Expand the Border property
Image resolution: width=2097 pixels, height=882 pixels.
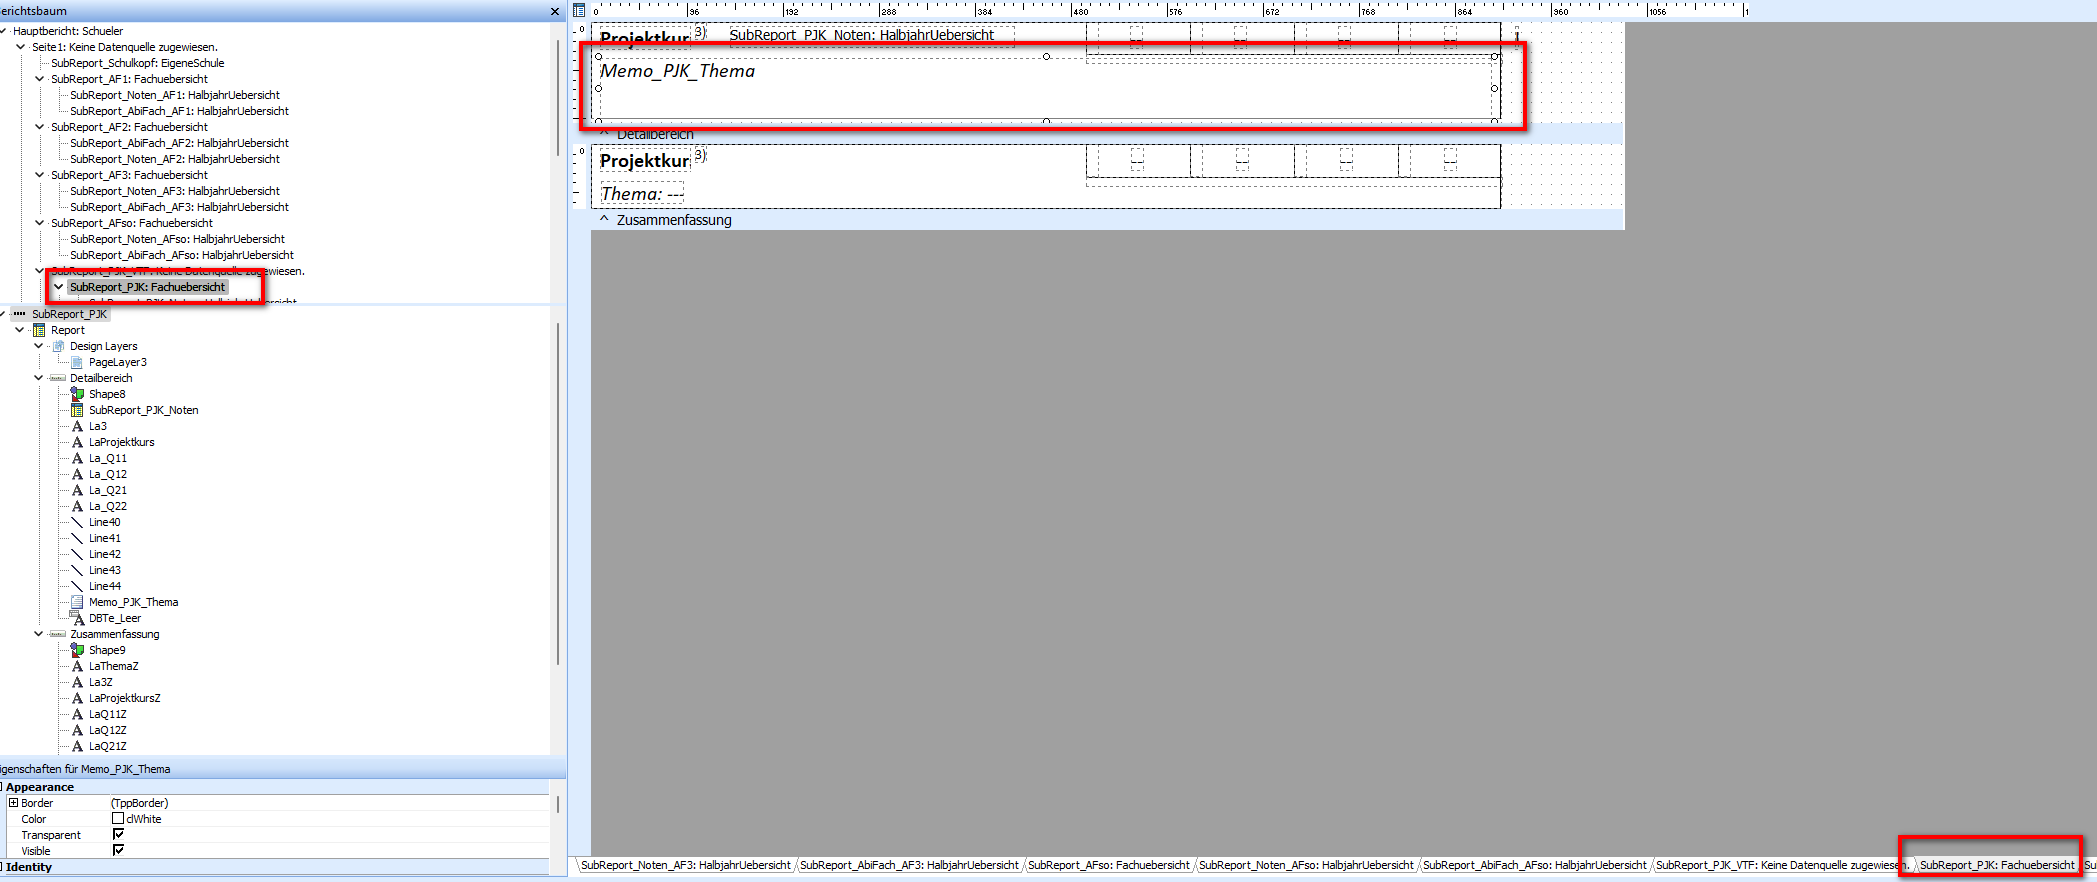coord(13,803)
